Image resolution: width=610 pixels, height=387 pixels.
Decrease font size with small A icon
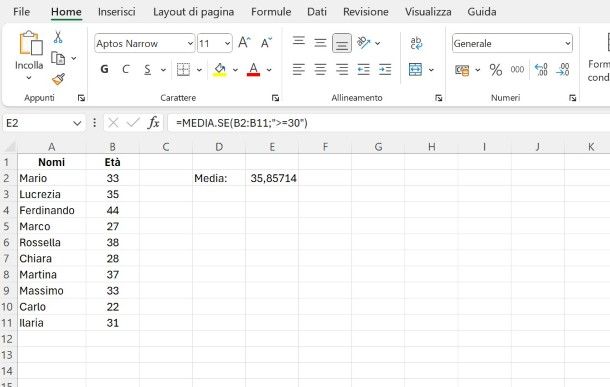click(266, 42)
